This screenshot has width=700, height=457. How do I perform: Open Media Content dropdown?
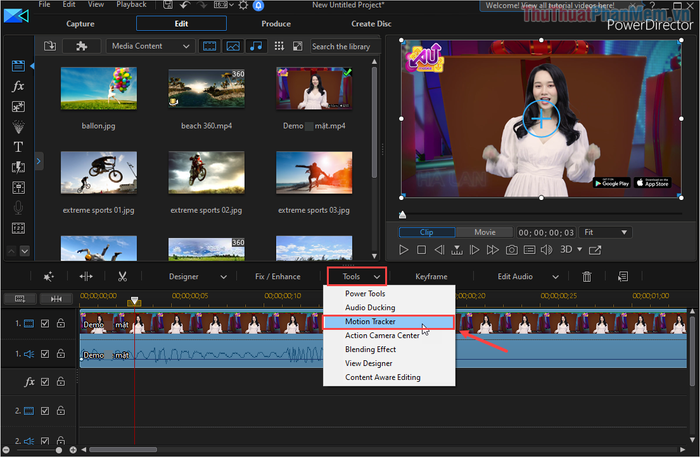(x=150, y=46)
